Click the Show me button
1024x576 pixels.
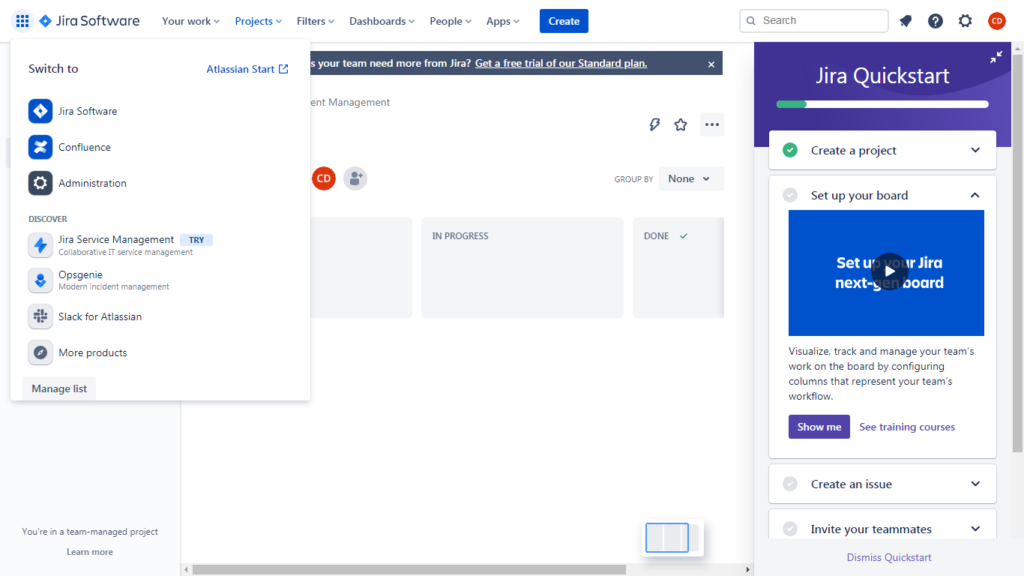819,426
